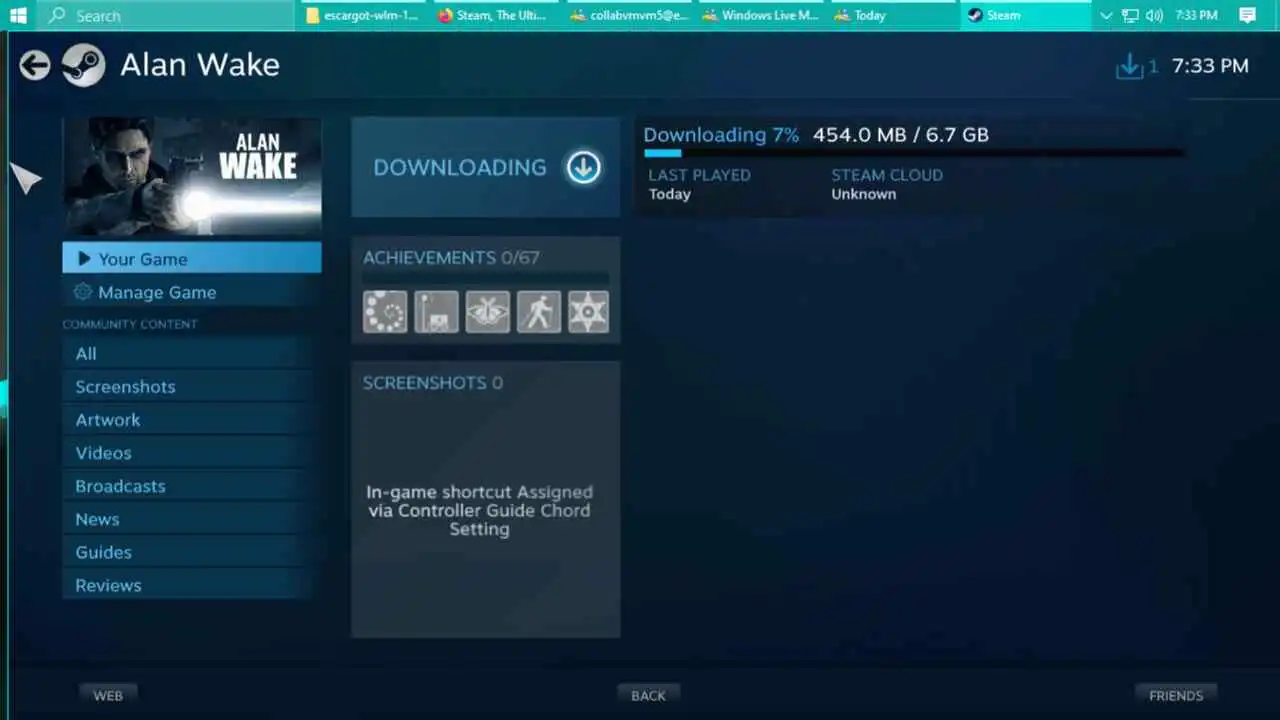Switch to Steam, The Ulti... browser taskbar window
Image resolution: width=1280 pixels, height=720 pixels.
point(497,15)
